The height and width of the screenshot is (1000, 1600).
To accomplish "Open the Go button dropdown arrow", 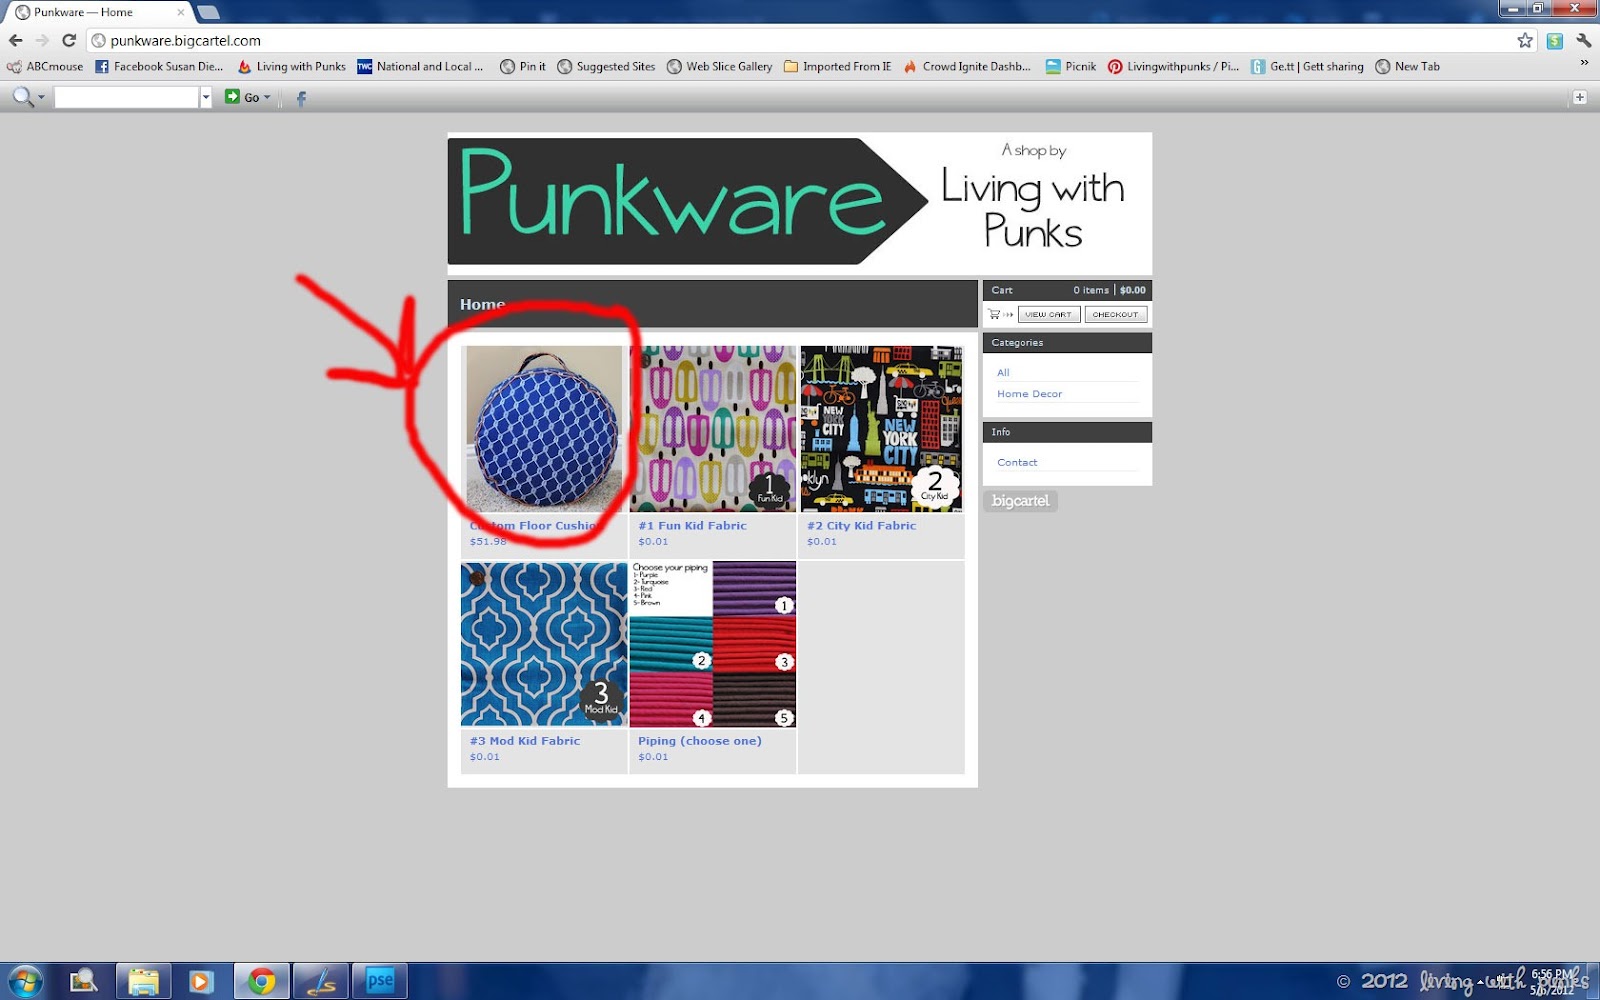I will (267, 98).
